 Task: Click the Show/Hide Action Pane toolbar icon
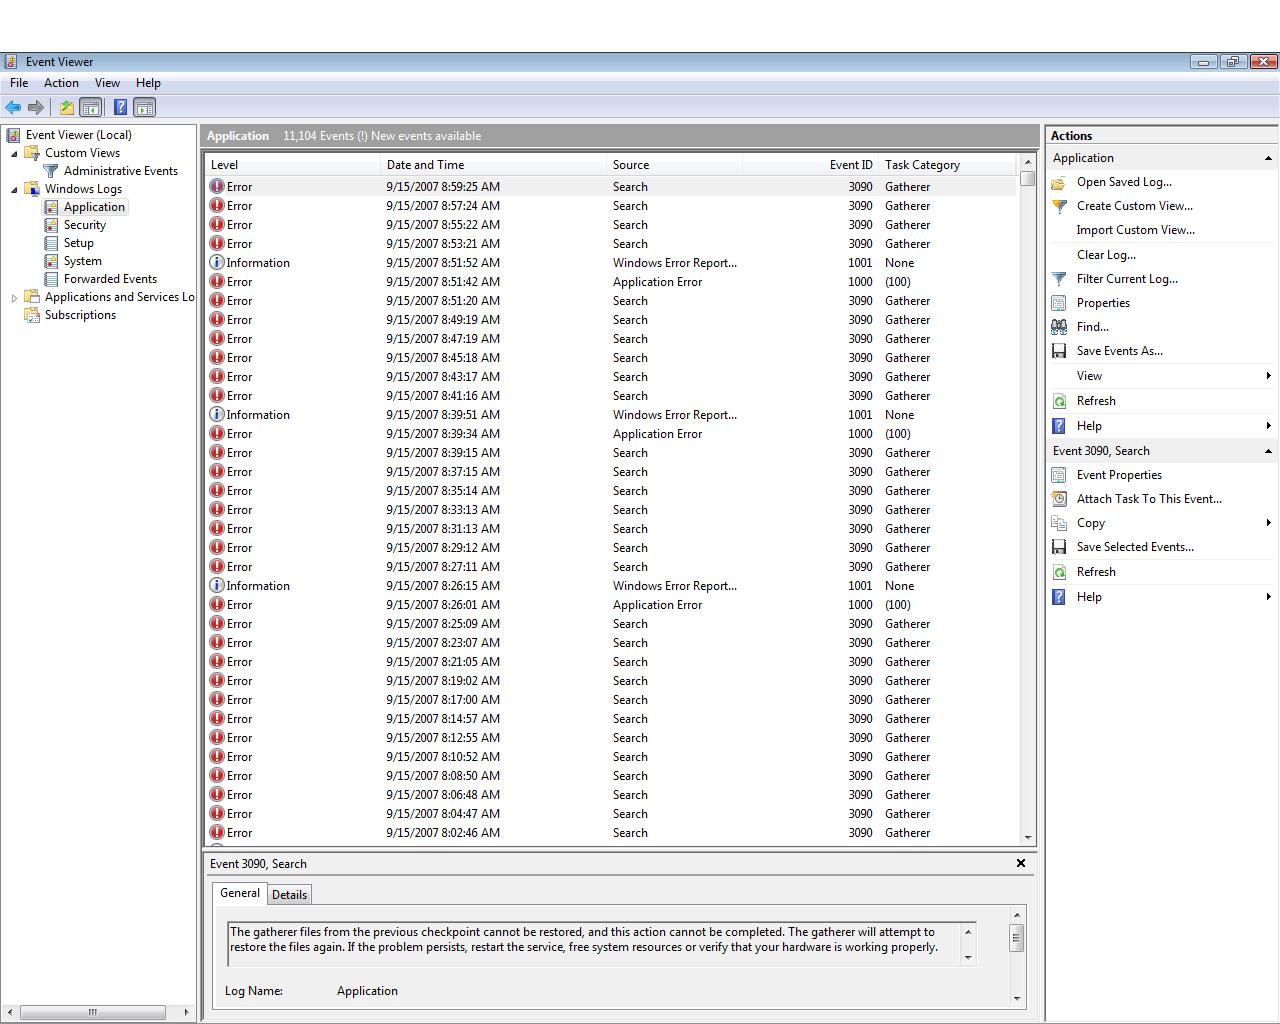pyautogui.click(x=145, y=107)
